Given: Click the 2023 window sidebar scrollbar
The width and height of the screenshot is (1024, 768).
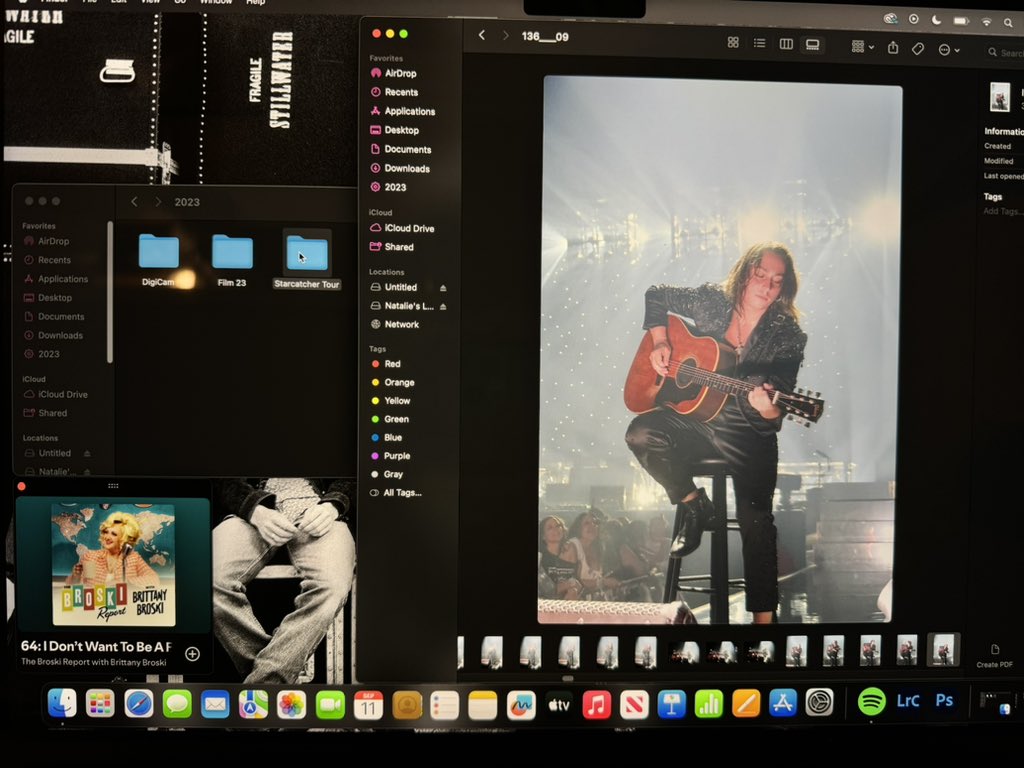Looking at the screenshot, I should 110,292.
